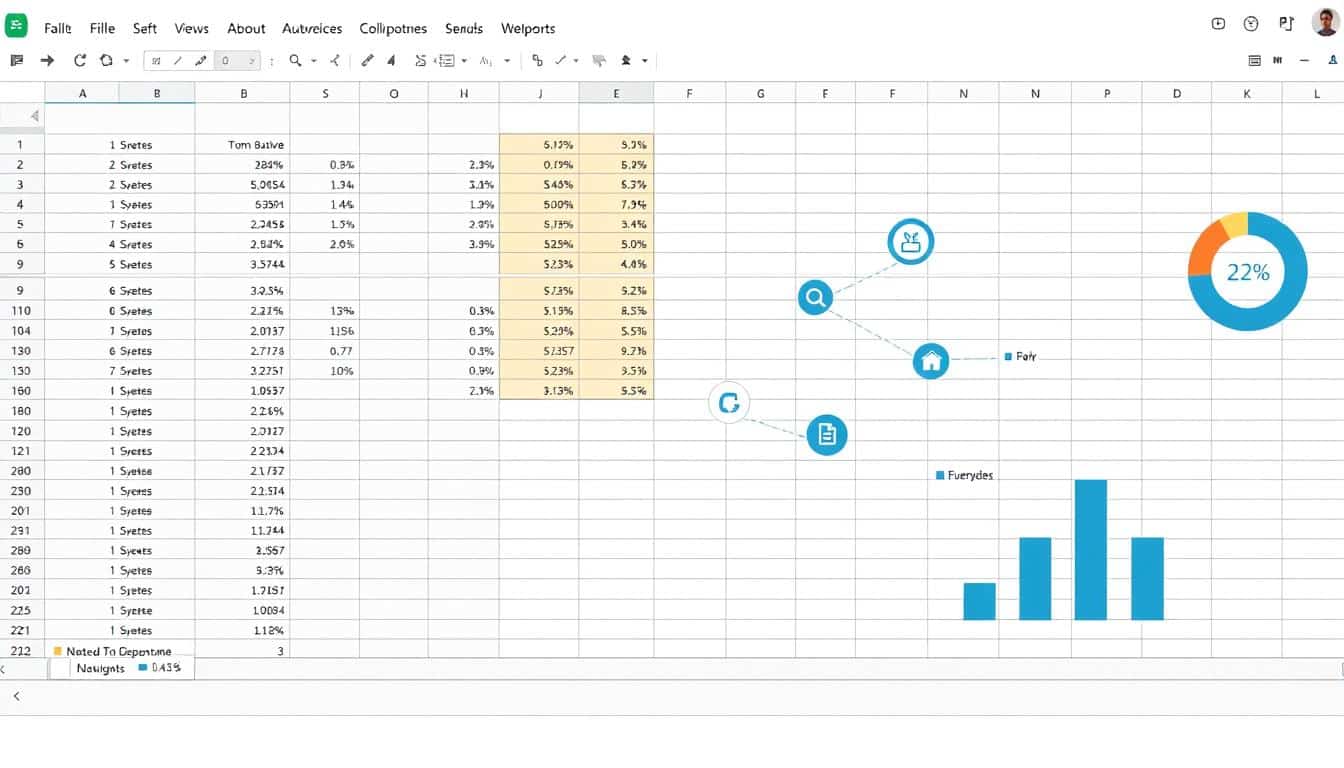Open dropdown arrow beside the list icon
Screen dimensions: 1344x768
pos(465,61)
